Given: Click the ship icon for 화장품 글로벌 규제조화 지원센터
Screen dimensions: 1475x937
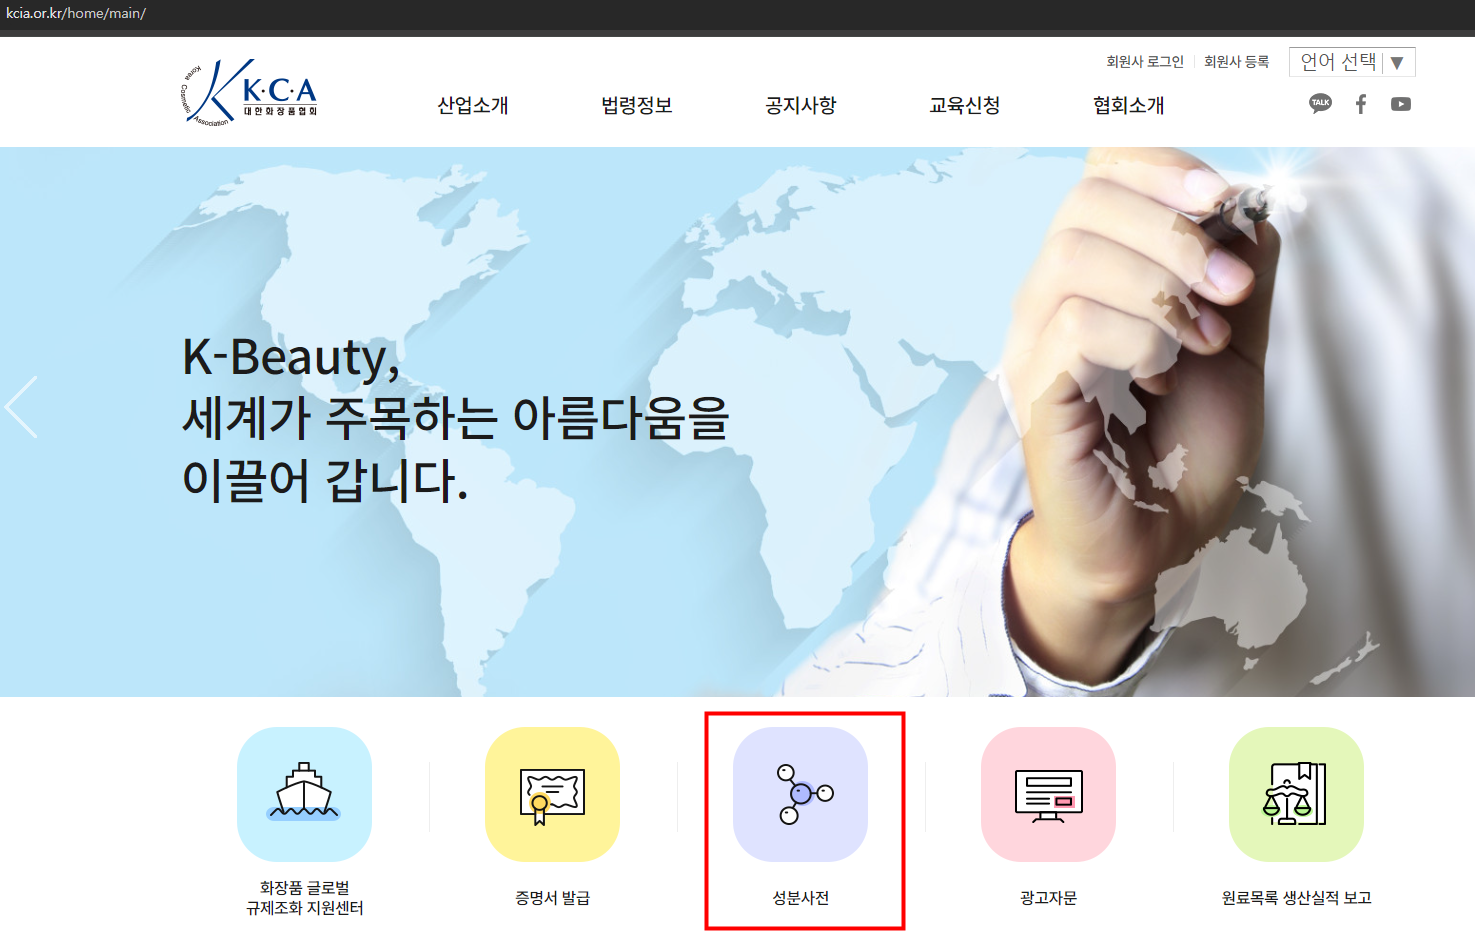Looking at the screenshot, I should (x=304, y=794).
